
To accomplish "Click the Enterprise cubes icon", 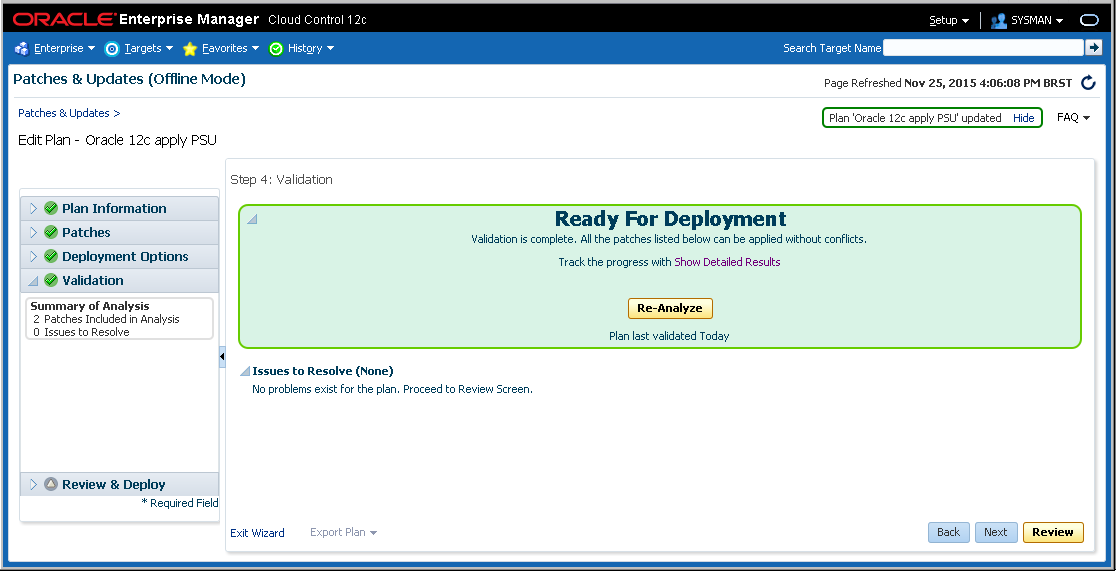I will [22, 48].
